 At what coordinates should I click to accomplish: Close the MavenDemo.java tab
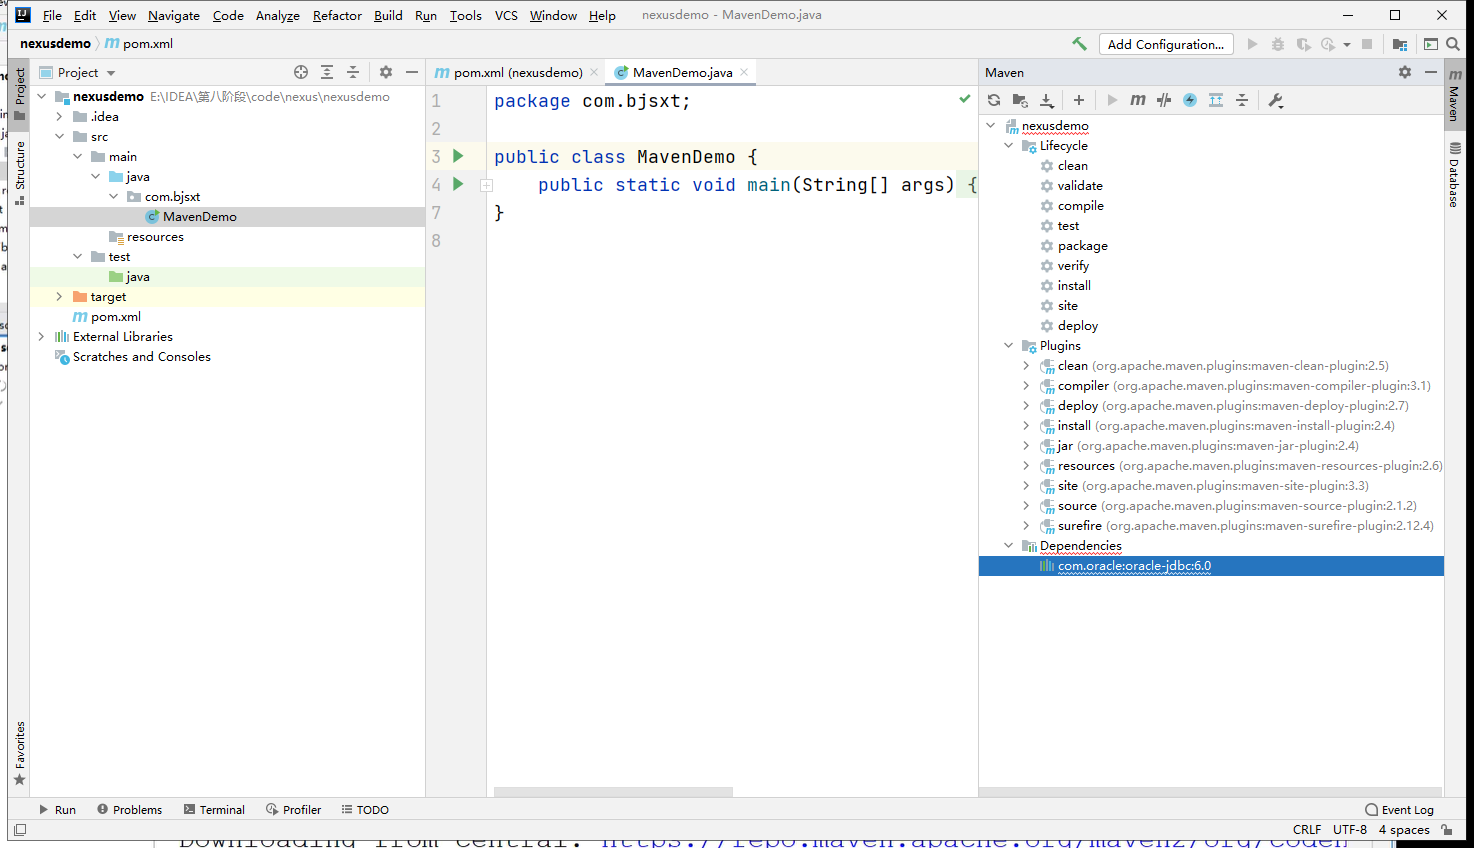point(744,72)
